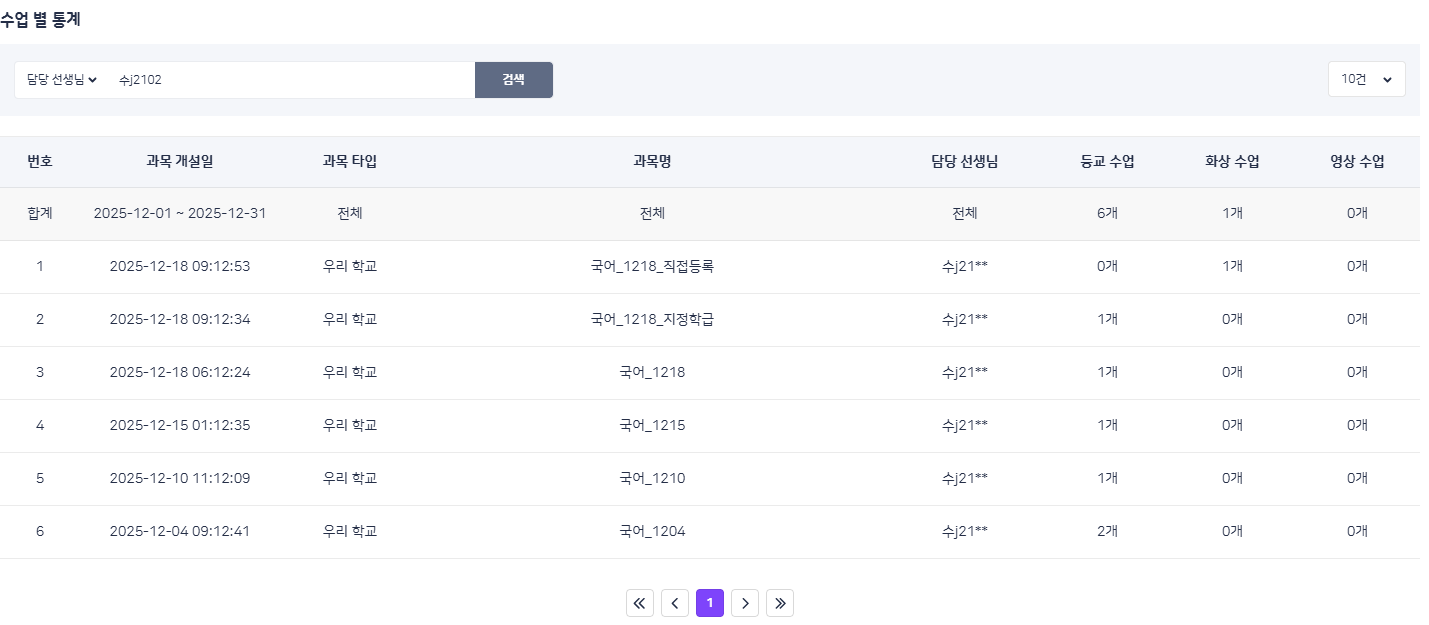1429x625 pixels.
Task: Click the 담당 선생님 column header
Action: [x=965, y=162]
